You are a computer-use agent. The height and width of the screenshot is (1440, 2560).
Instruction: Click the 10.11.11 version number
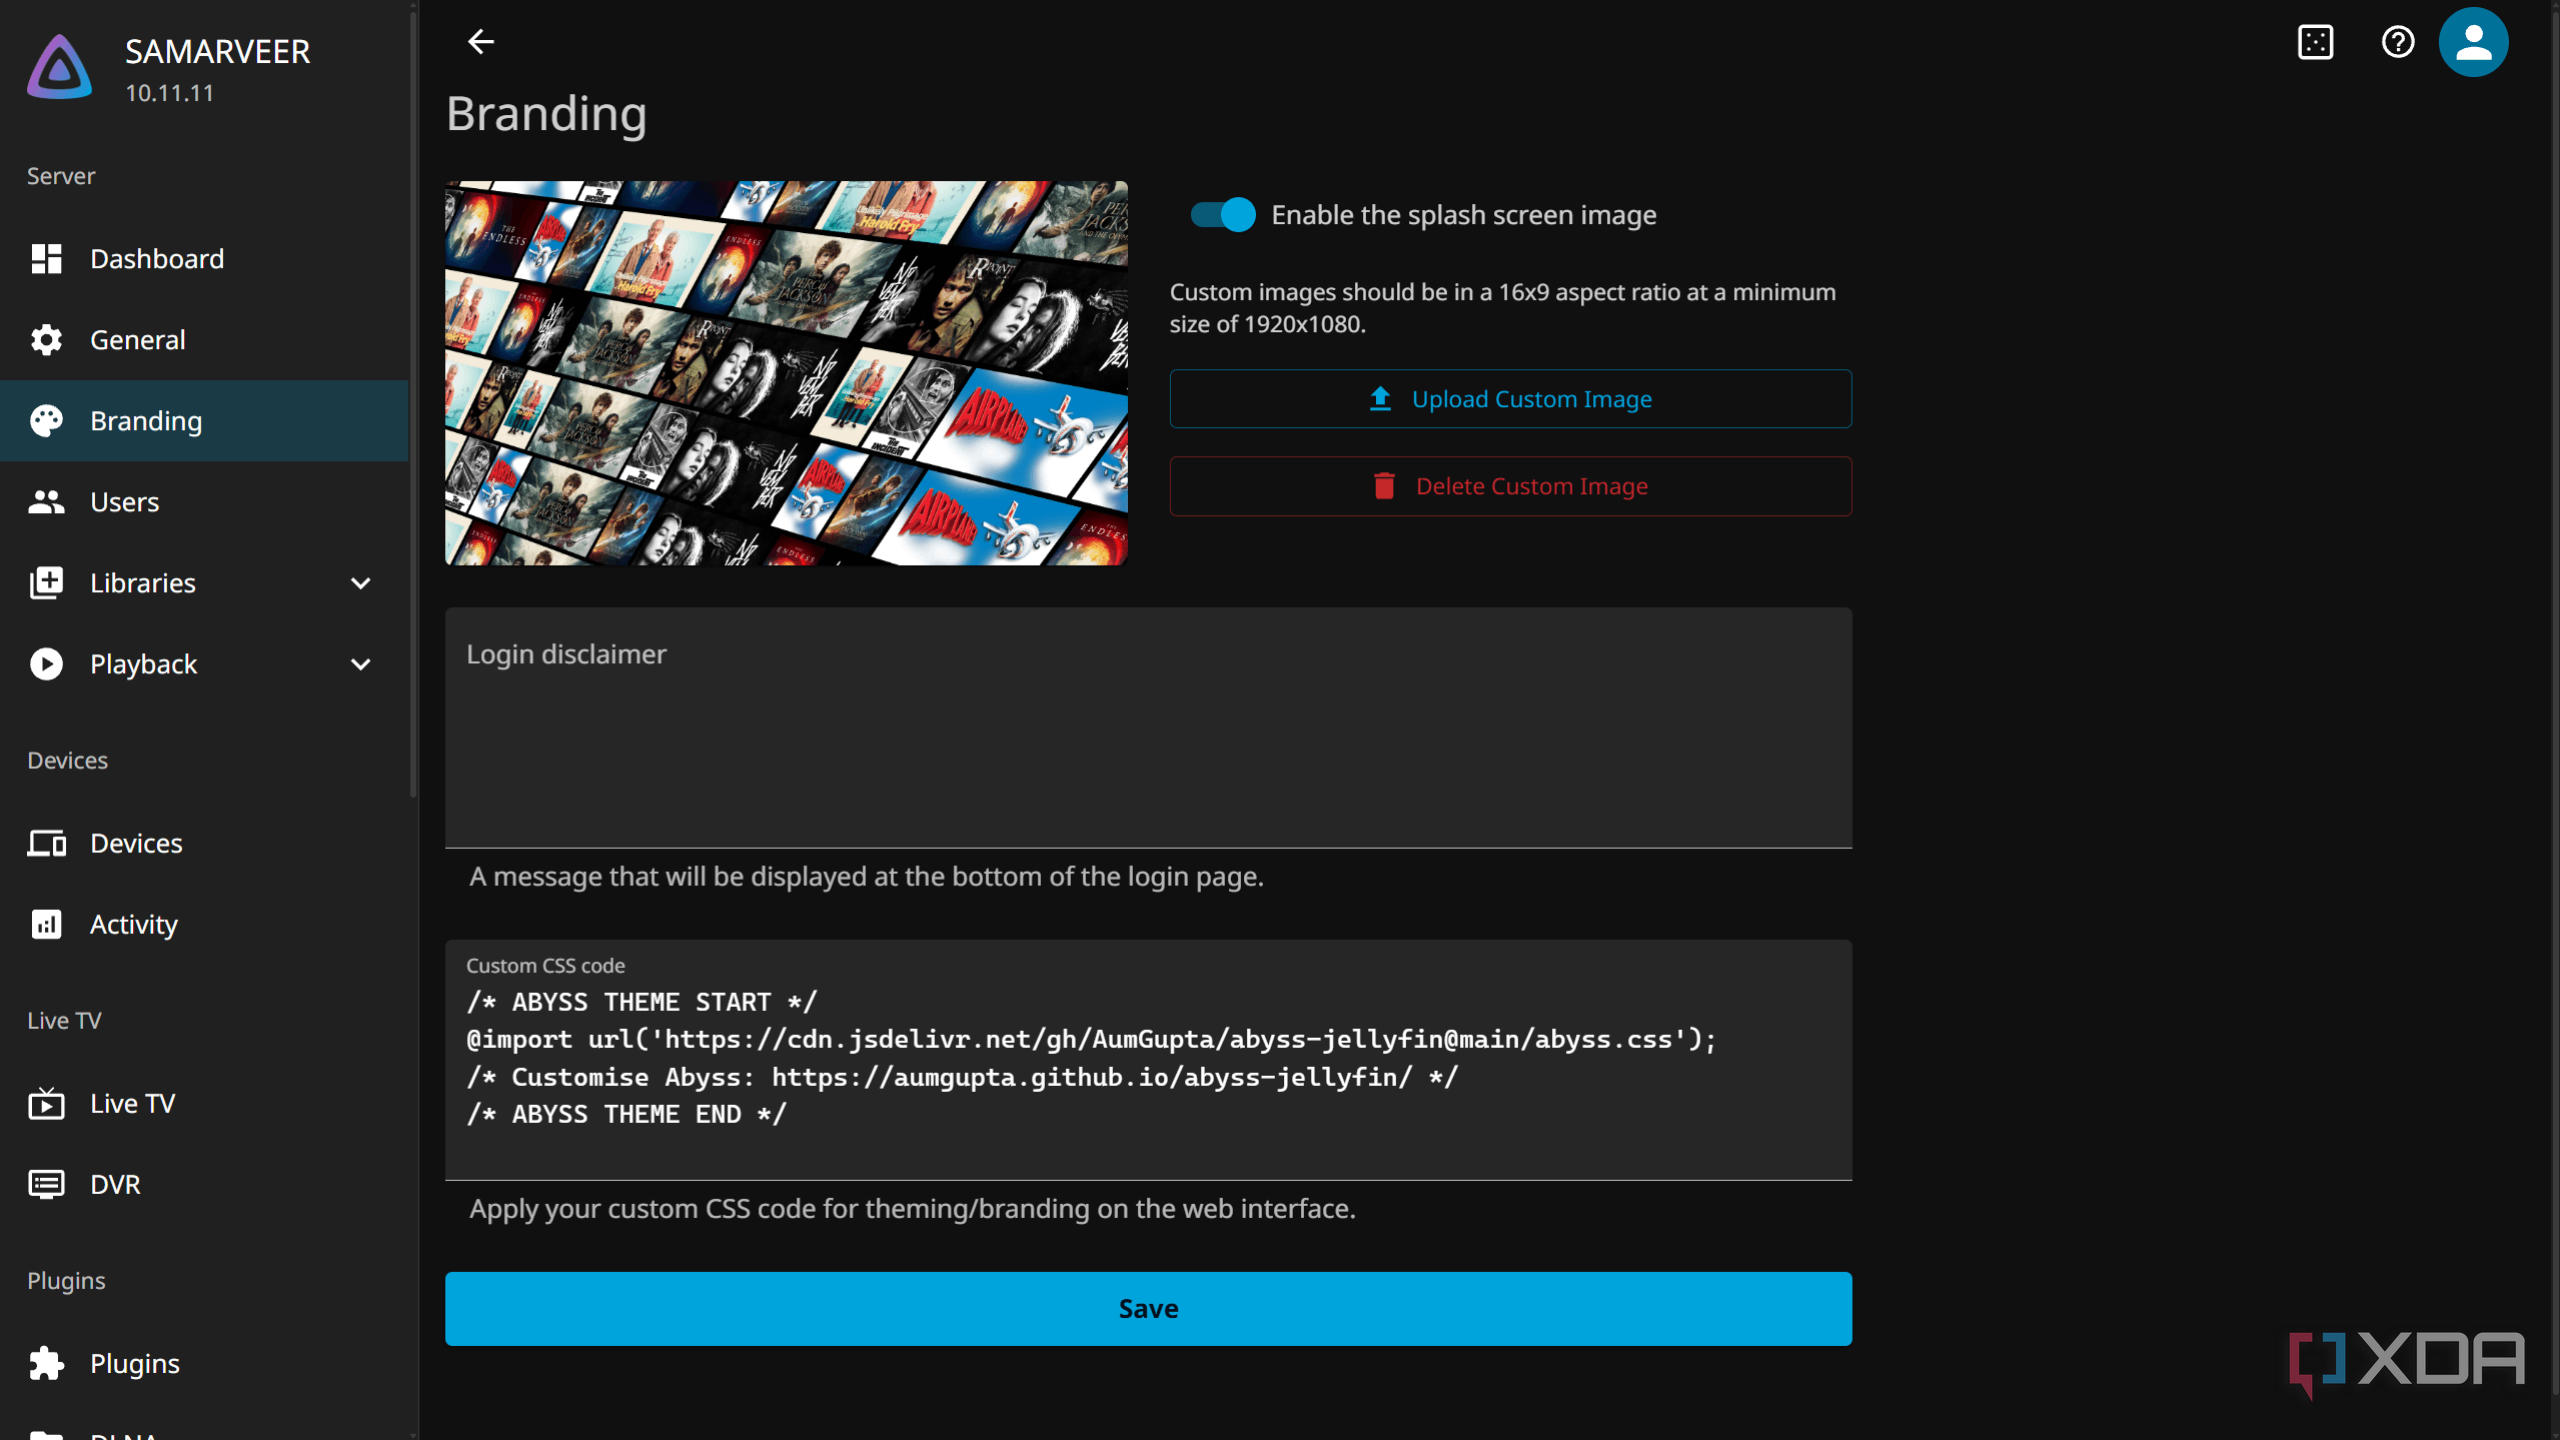(x=169, y=93)
